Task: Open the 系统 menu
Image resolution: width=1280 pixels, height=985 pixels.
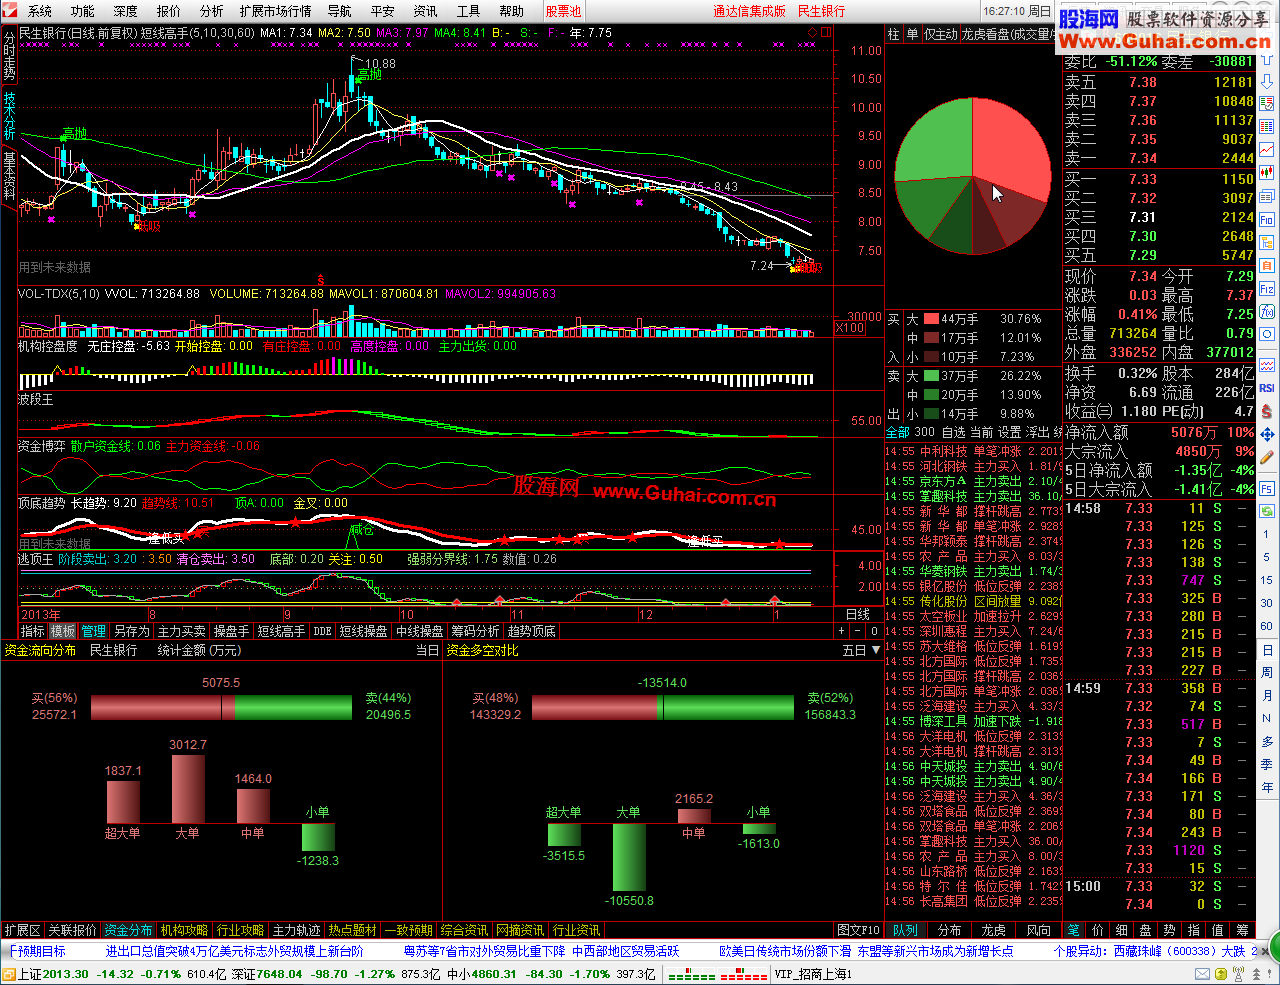Action: tap(40, 11)
